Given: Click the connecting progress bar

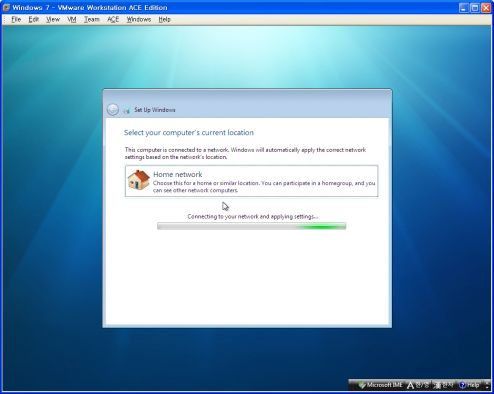Looking at the screenshot, I should (x=252, y=227).
